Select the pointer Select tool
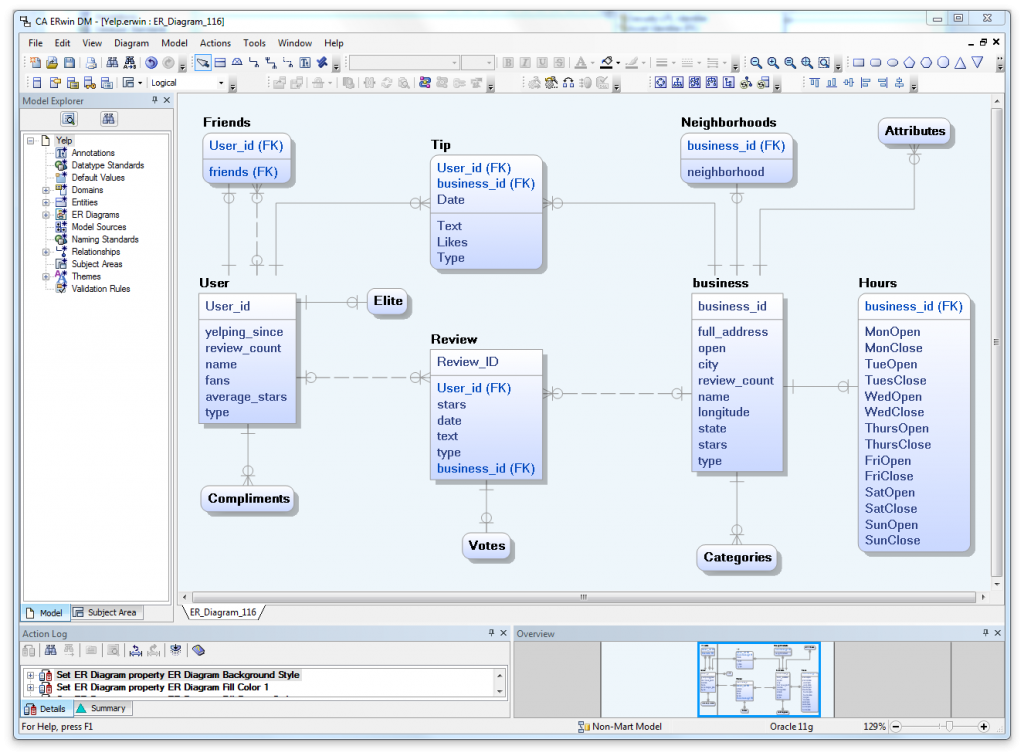The image size is (1024, 756). [x=203, y=63]
